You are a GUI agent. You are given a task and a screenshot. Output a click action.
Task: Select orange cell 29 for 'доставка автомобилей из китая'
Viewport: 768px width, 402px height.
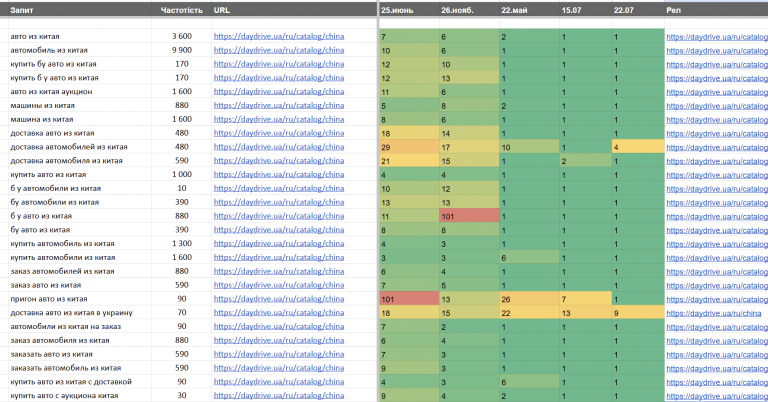tap(409, 147)
